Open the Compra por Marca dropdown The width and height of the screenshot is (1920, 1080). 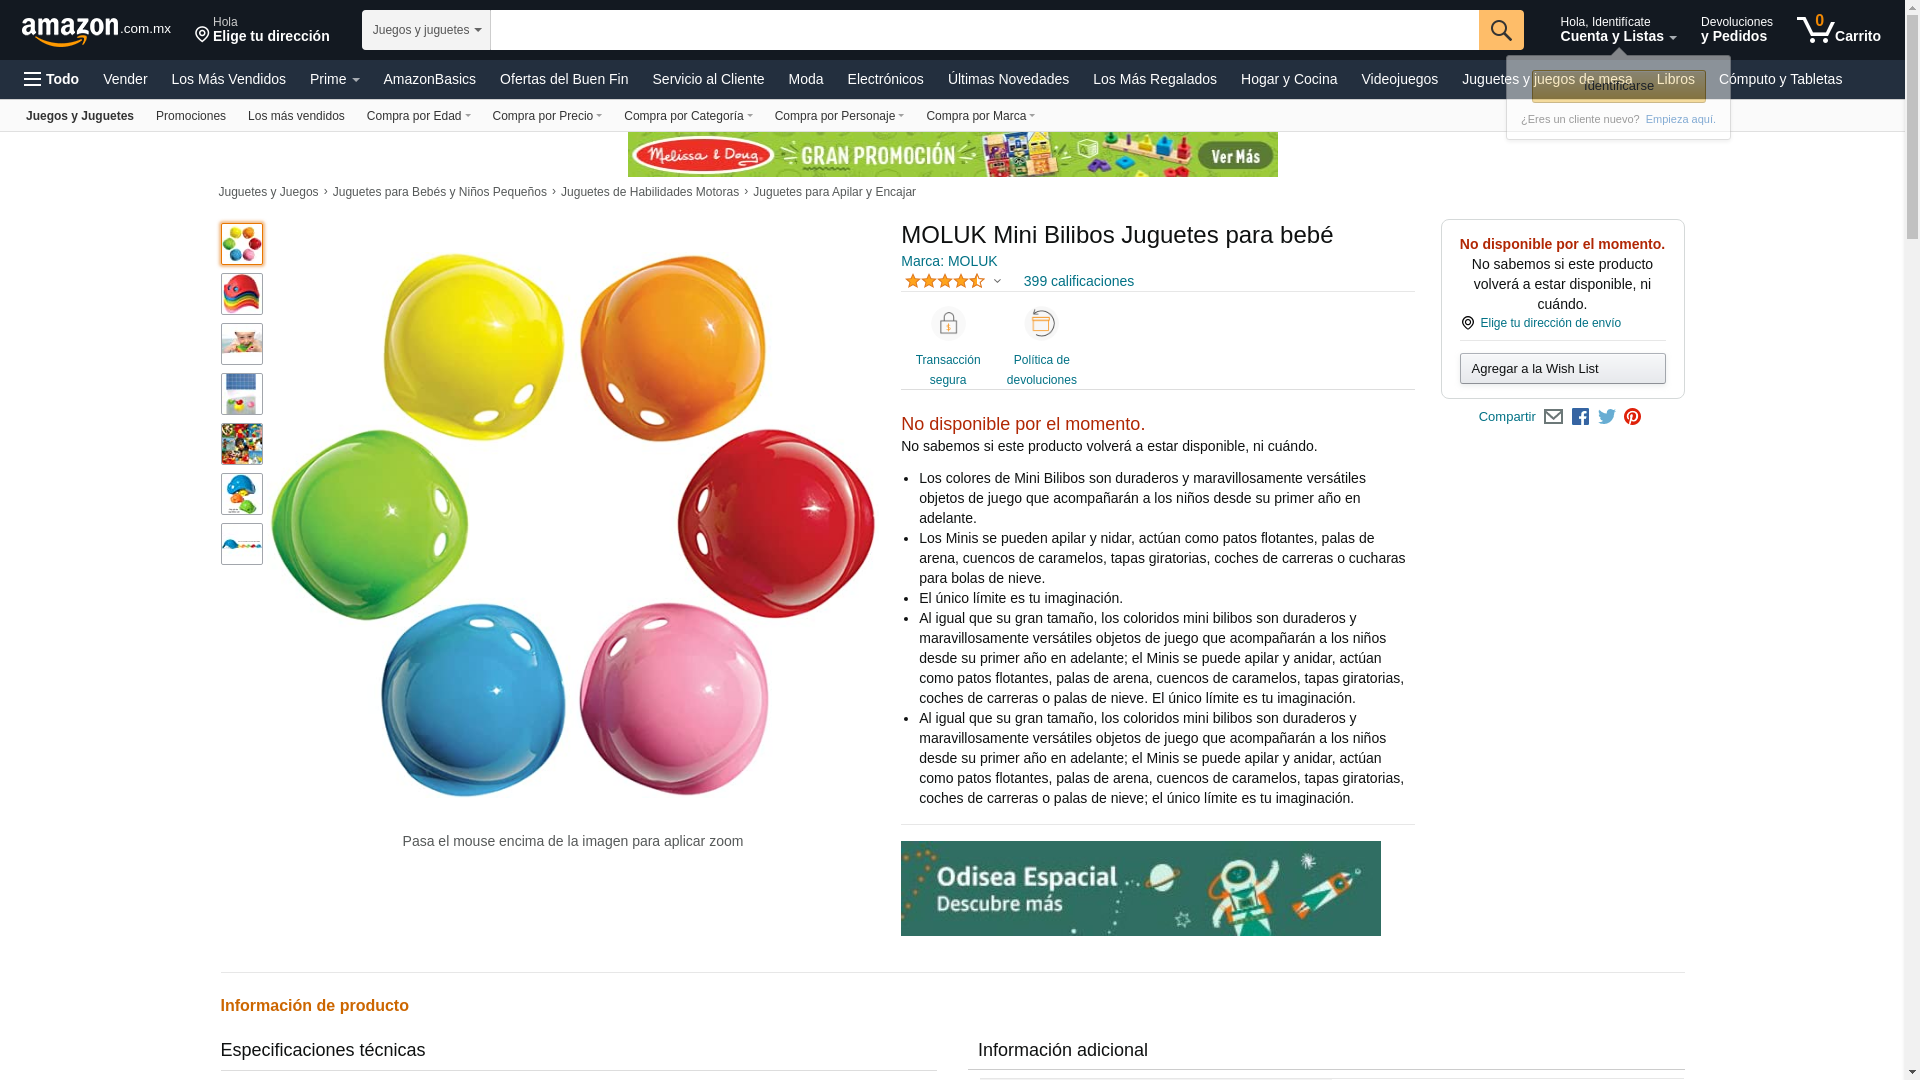coord(981,116)
